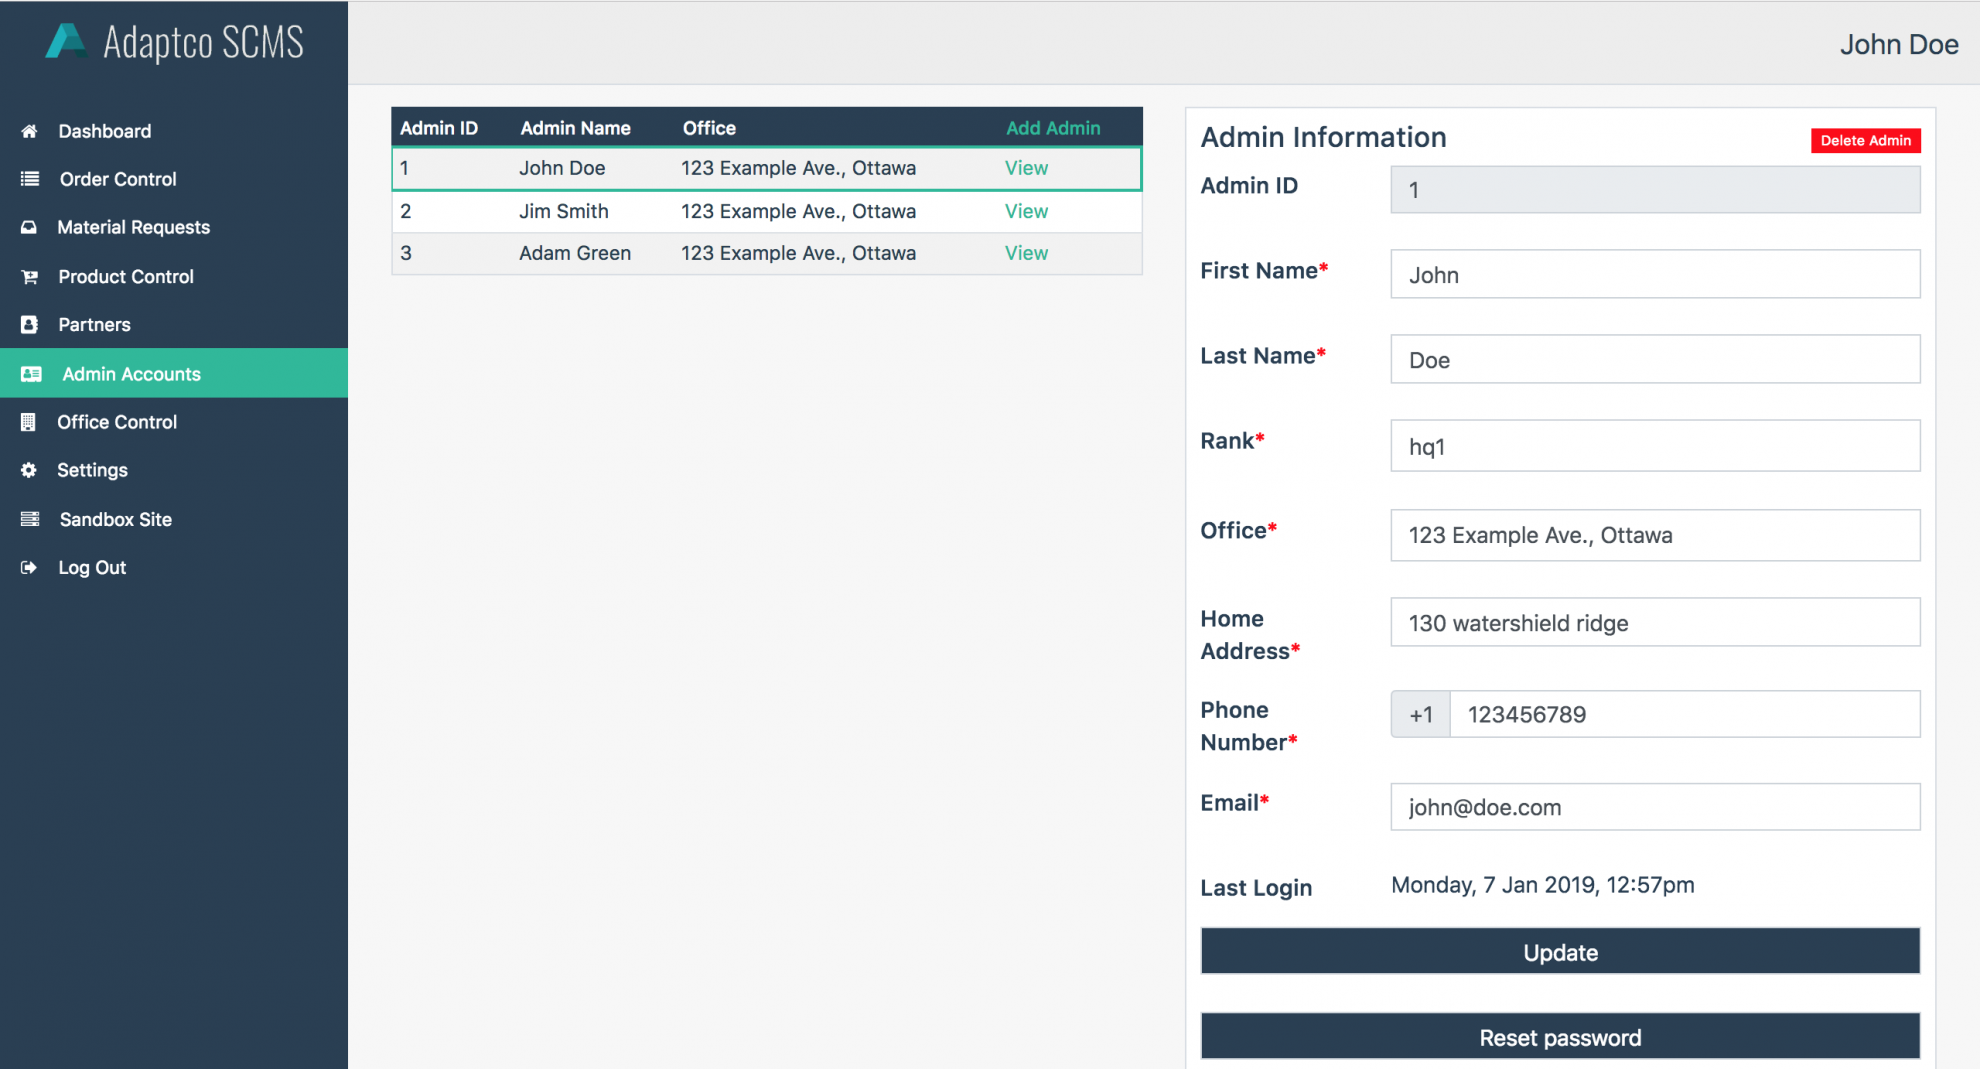Select the Partners sidebar icon
1980x1069 pixels.
click(x=29, y=324)
